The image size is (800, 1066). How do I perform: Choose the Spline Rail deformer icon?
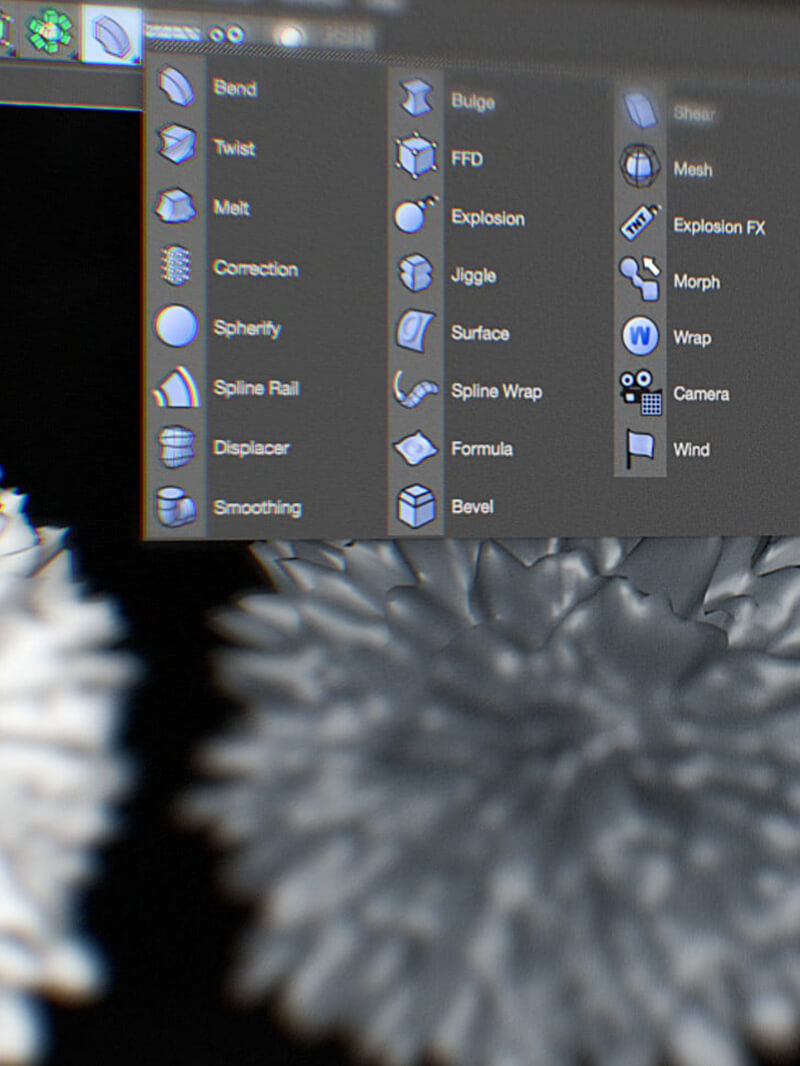pyautogui.click(x=176, y=388)
